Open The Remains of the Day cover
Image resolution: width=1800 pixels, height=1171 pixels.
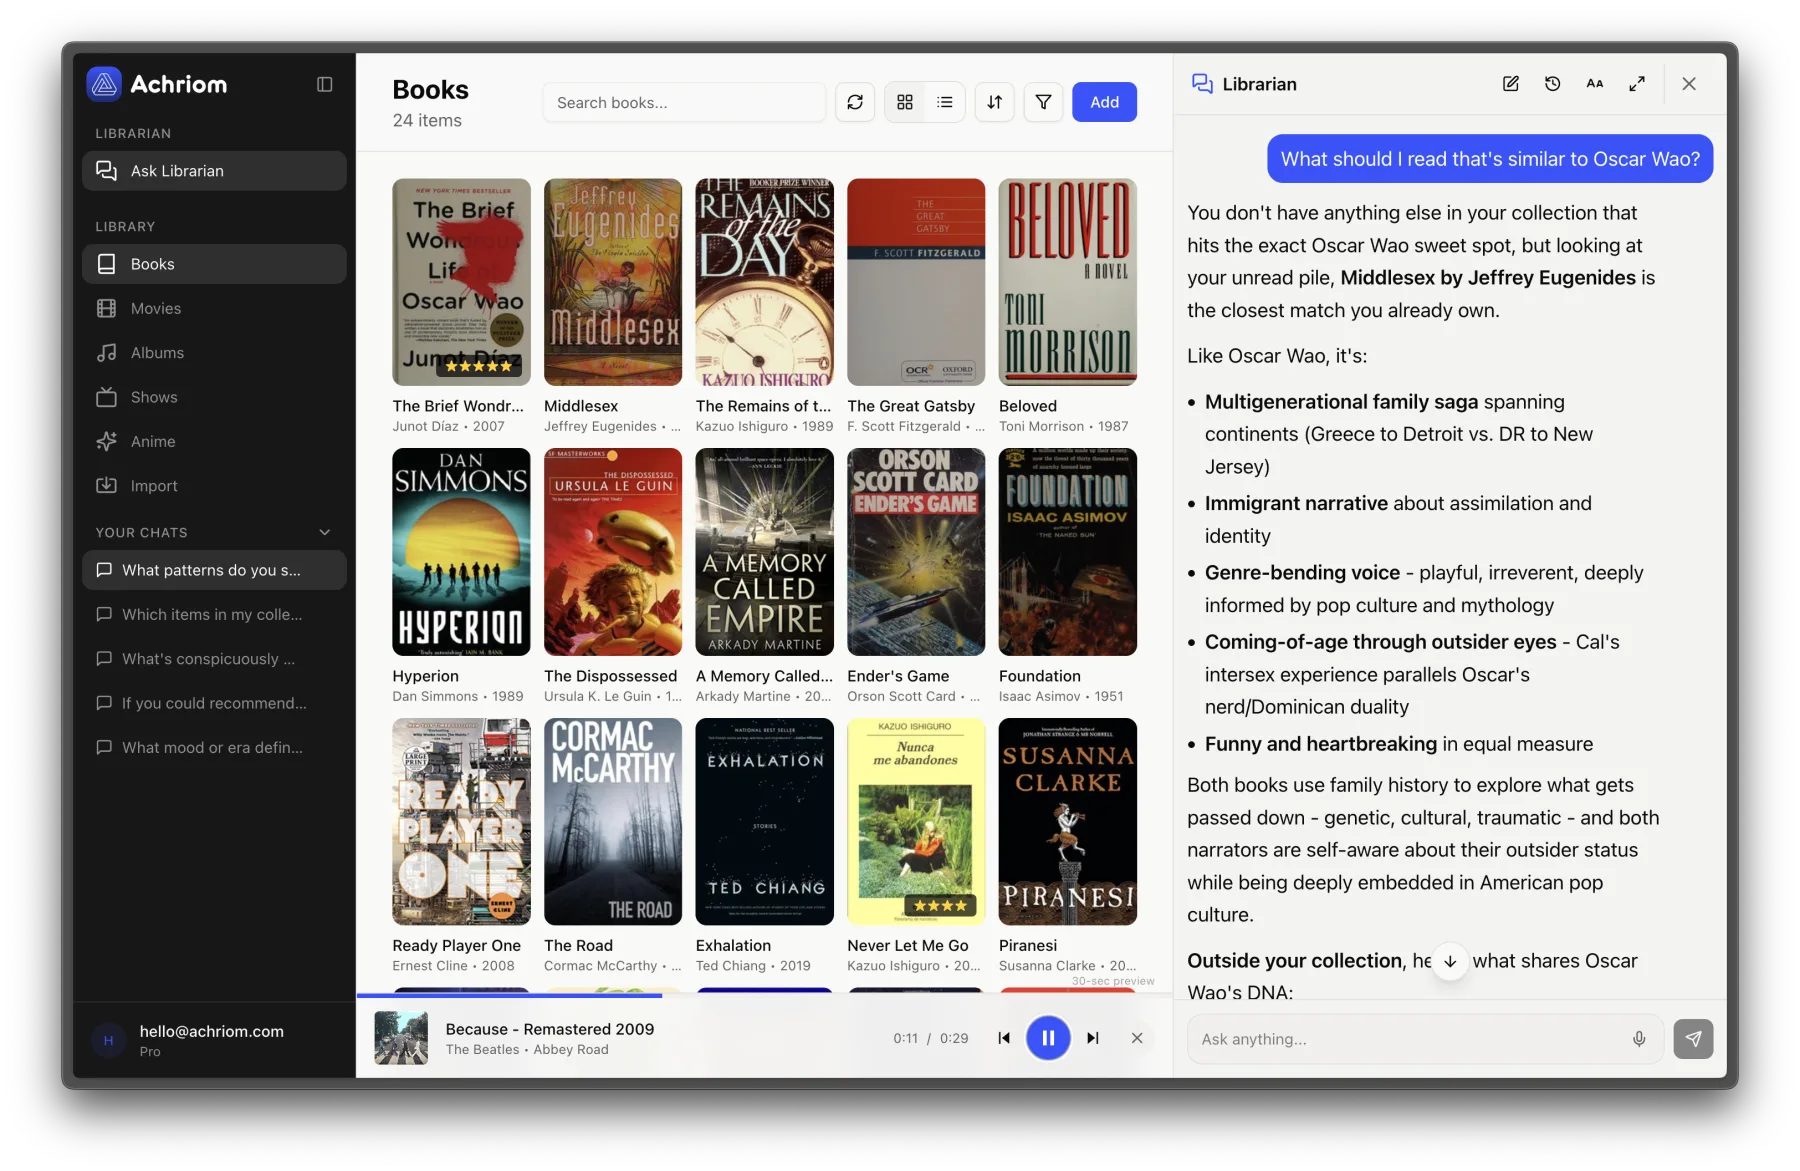765,282
